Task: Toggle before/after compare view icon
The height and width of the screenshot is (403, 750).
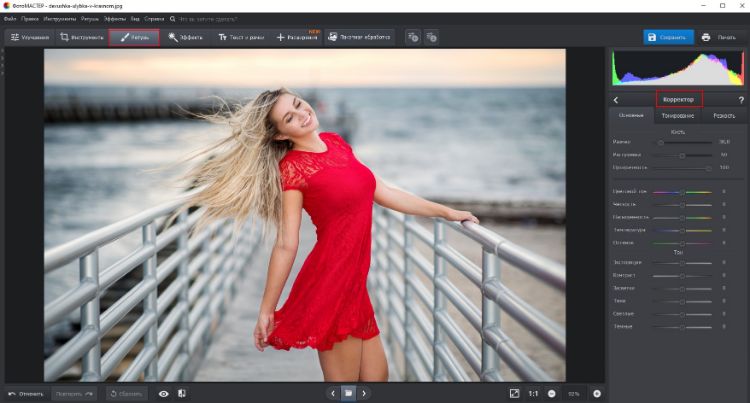Action: pyautogui.click(x=181, y=393)
